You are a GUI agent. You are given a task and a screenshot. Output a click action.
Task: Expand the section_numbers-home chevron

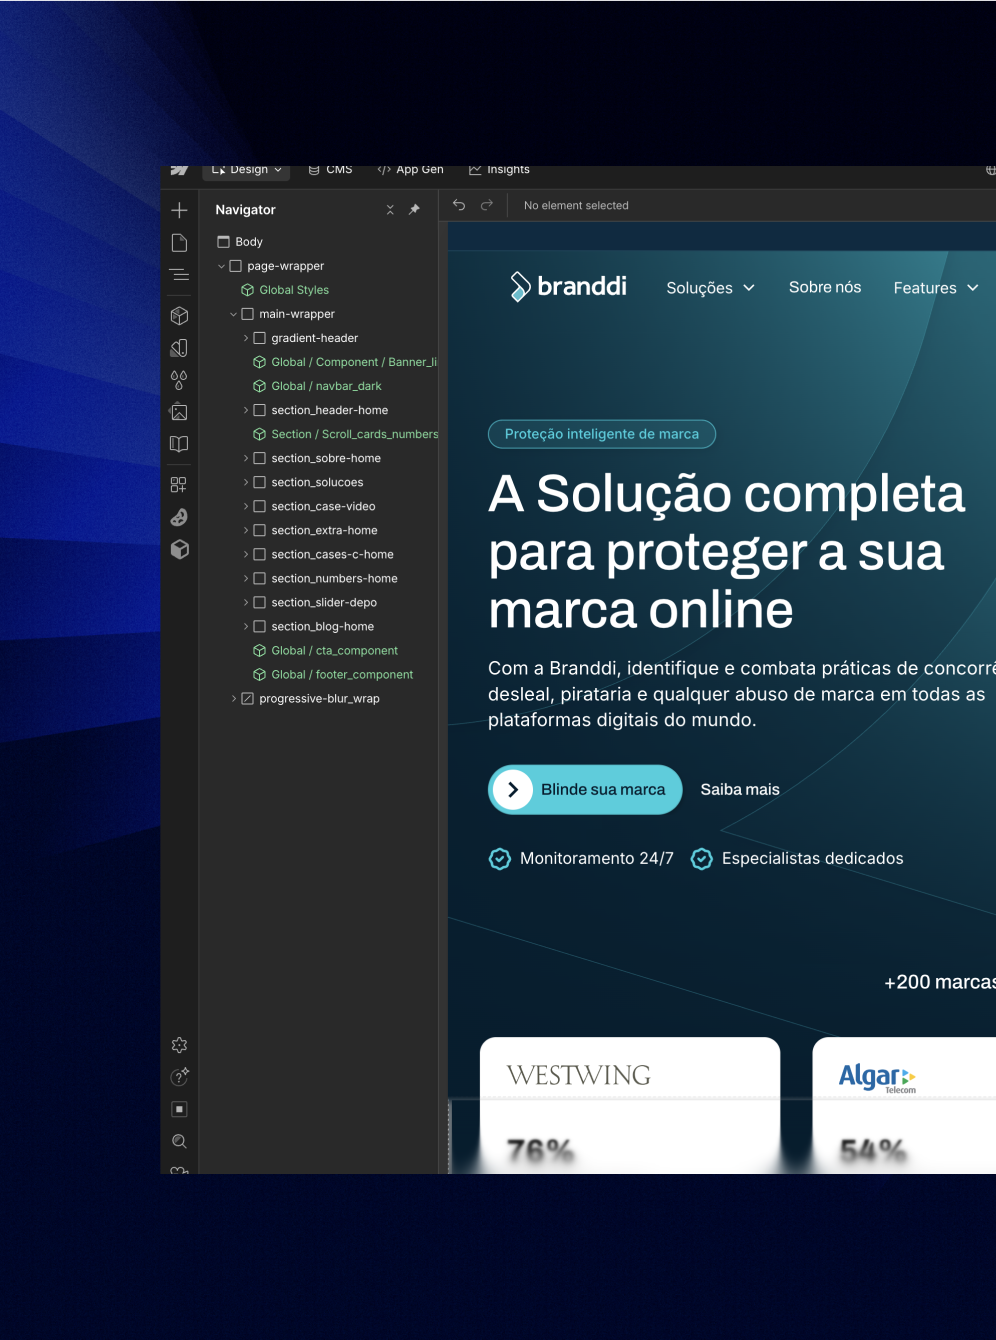(x=245, y=578)
